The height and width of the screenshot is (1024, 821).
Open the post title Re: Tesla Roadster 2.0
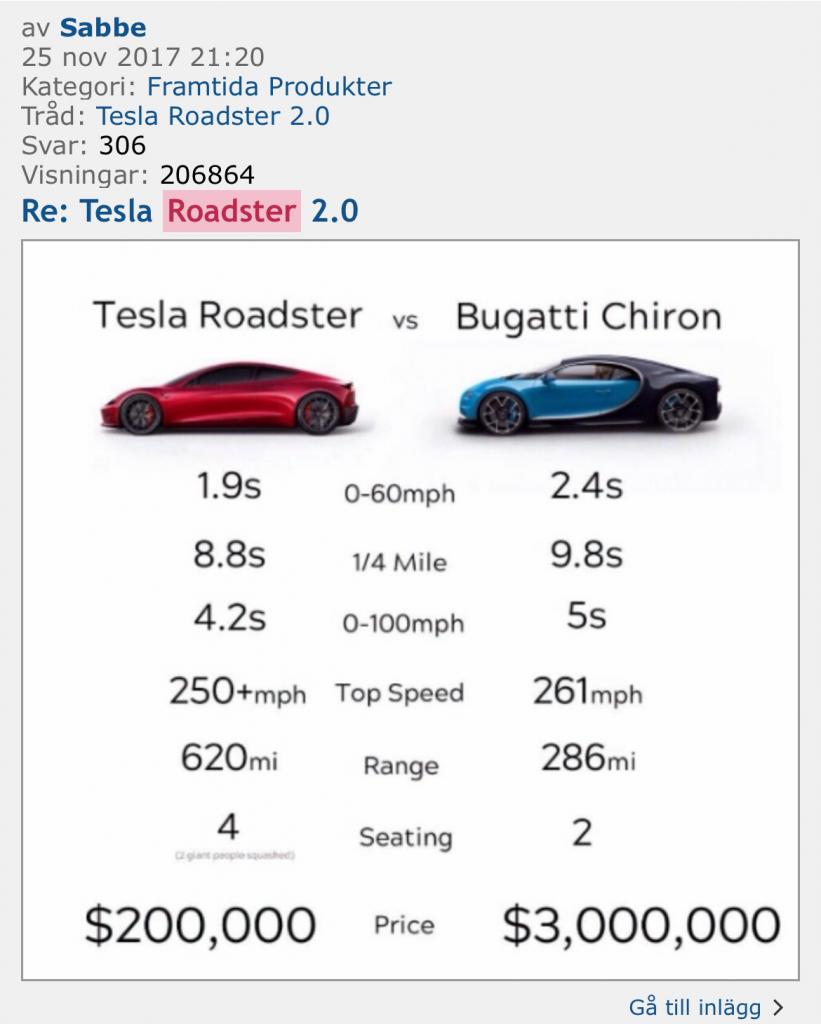pyautogui.click(x=190, y=211)
